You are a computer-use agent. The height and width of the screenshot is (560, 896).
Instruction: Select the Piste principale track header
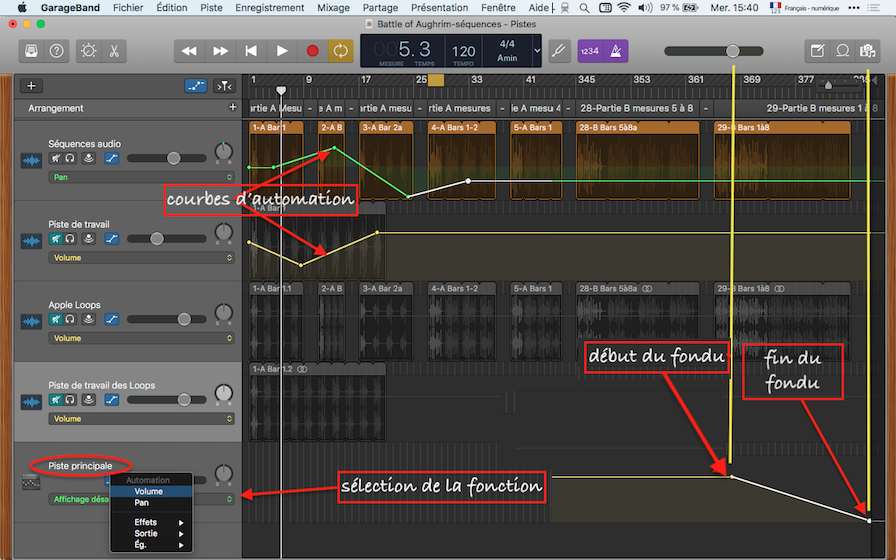[x=128, y=482]
